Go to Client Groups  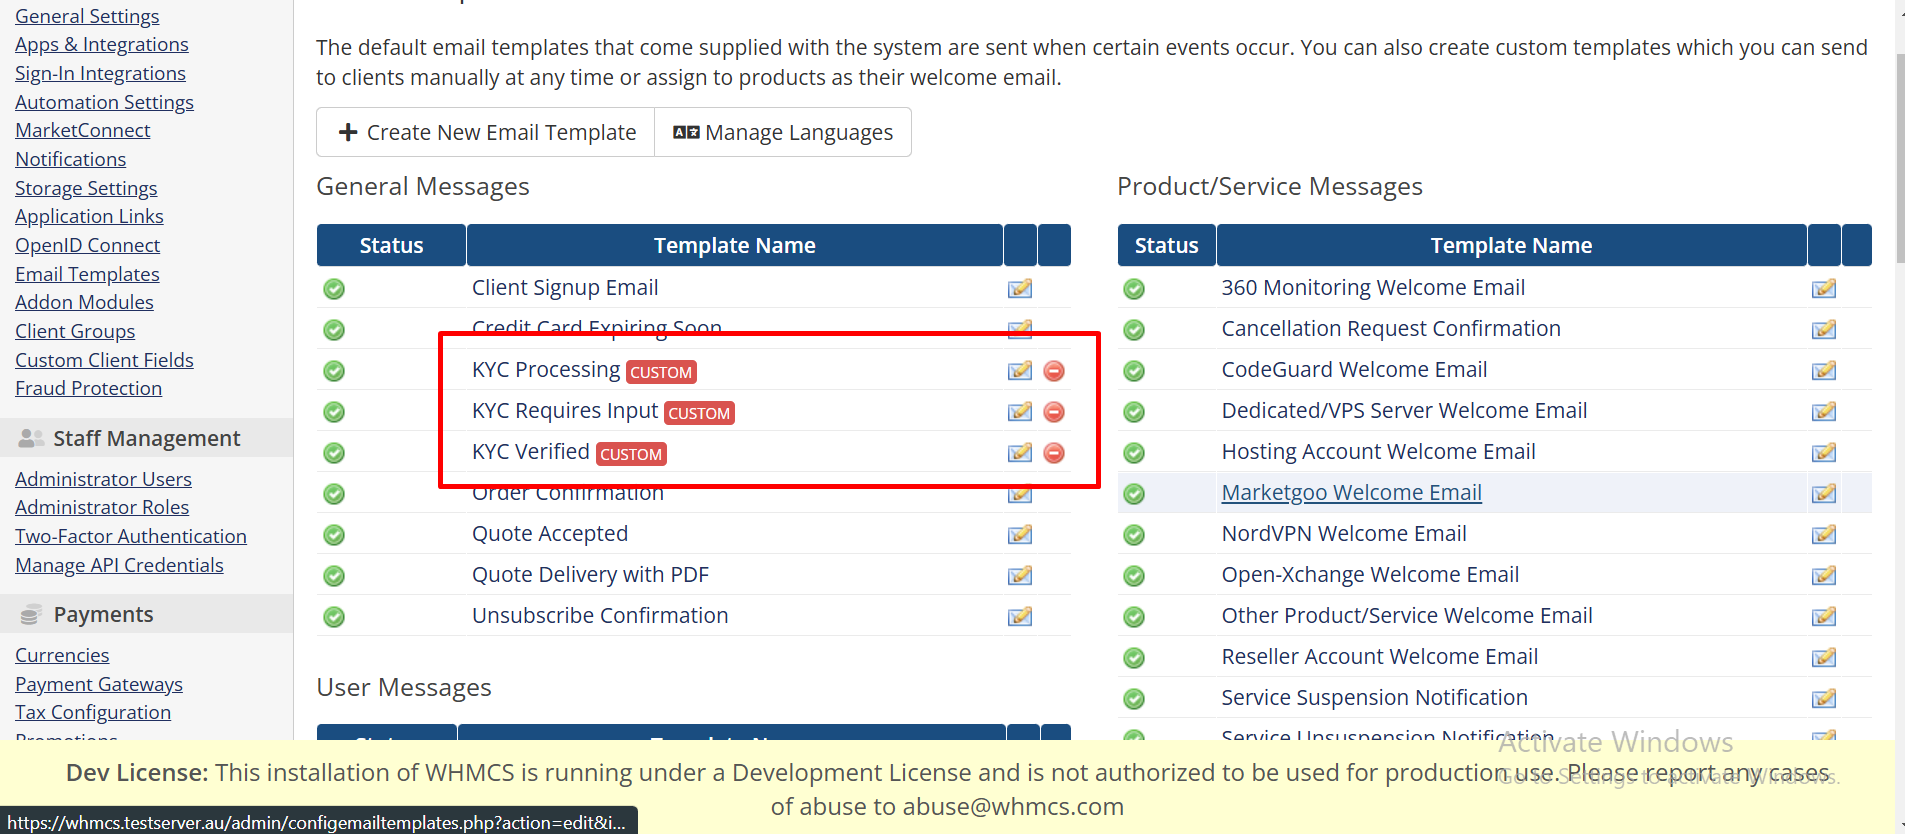75,332
